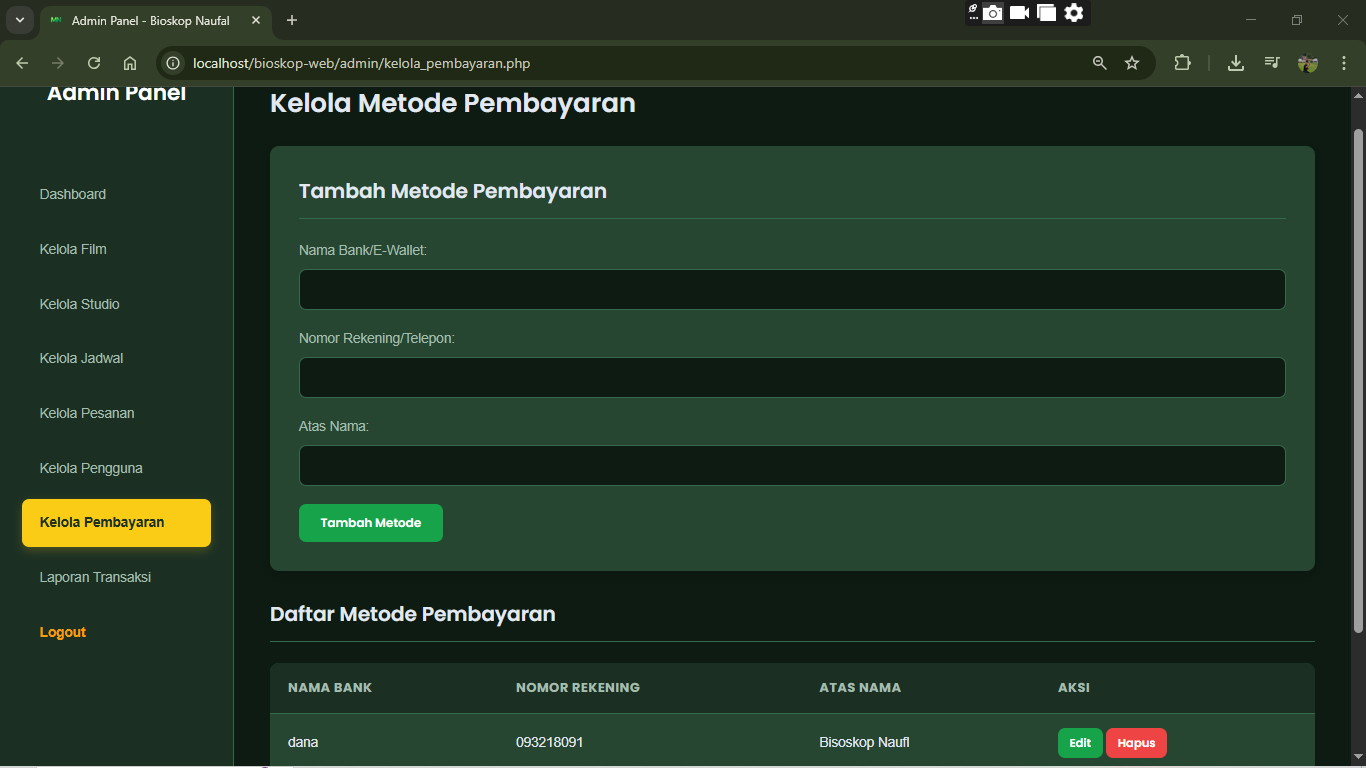Click the page vertical scrollbar
This screenshot has width=1366, height=768.
tap(1357, 380)
